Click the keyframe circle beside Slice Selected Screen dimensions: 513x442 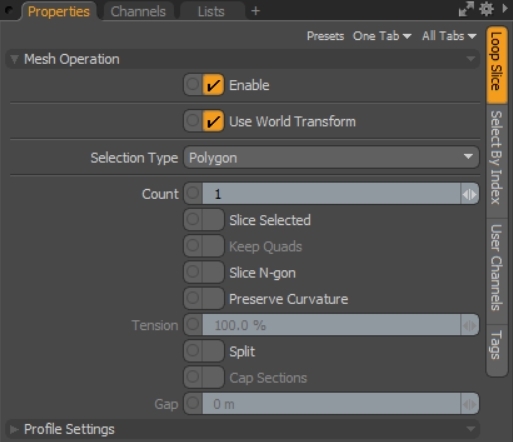193,220
